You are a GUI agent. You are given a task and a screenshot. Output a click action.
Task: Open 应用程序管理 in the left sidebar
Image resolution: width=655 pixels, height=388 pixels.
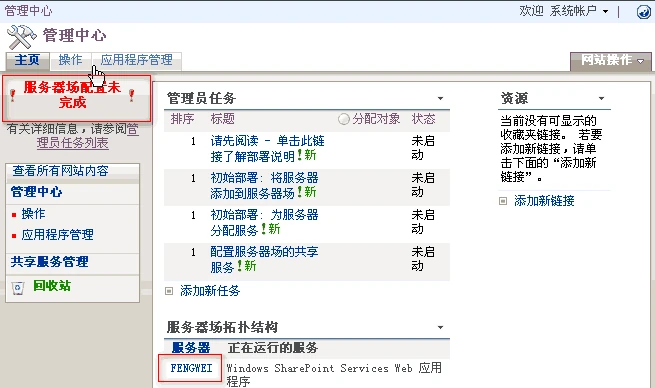[58, 235]
